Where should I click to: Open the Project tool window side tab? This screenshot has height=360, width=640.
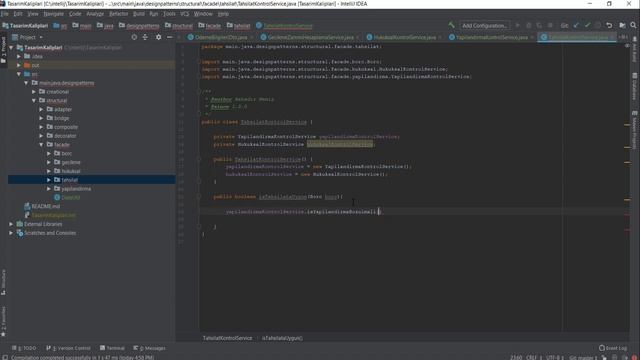pyautogui.click(x=4, y=50)
